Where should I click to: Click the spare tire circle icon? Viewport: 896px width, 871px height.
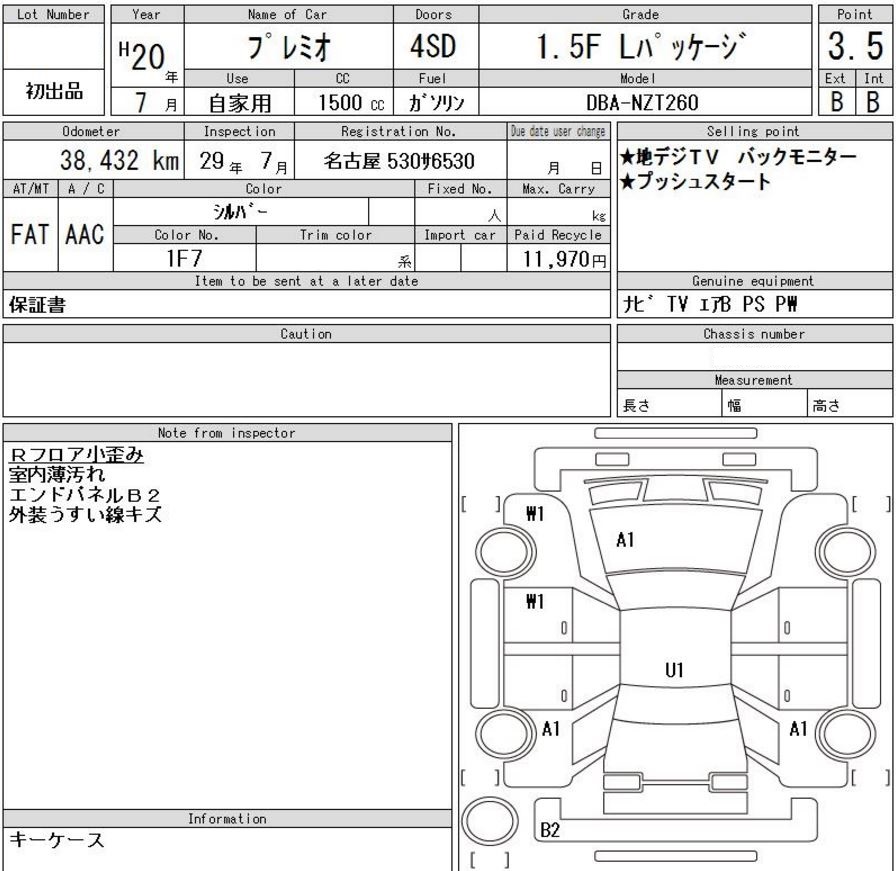click(490, 821)
